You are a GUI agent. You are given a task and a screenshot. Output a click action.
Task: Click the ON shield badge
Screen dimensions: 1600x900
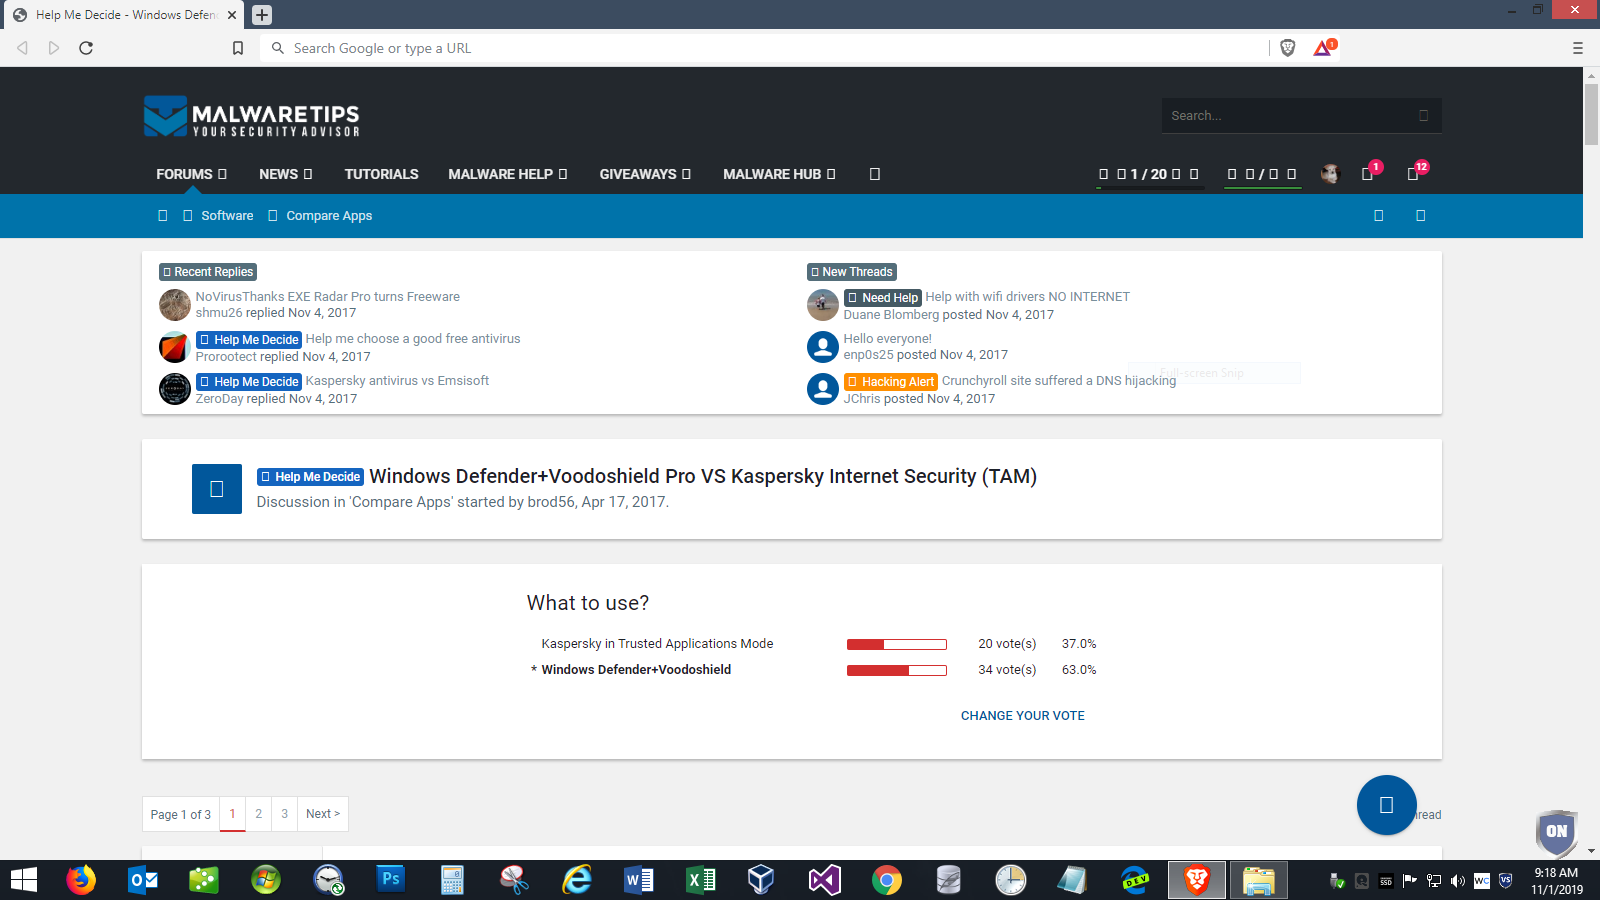pos(1557,832)
